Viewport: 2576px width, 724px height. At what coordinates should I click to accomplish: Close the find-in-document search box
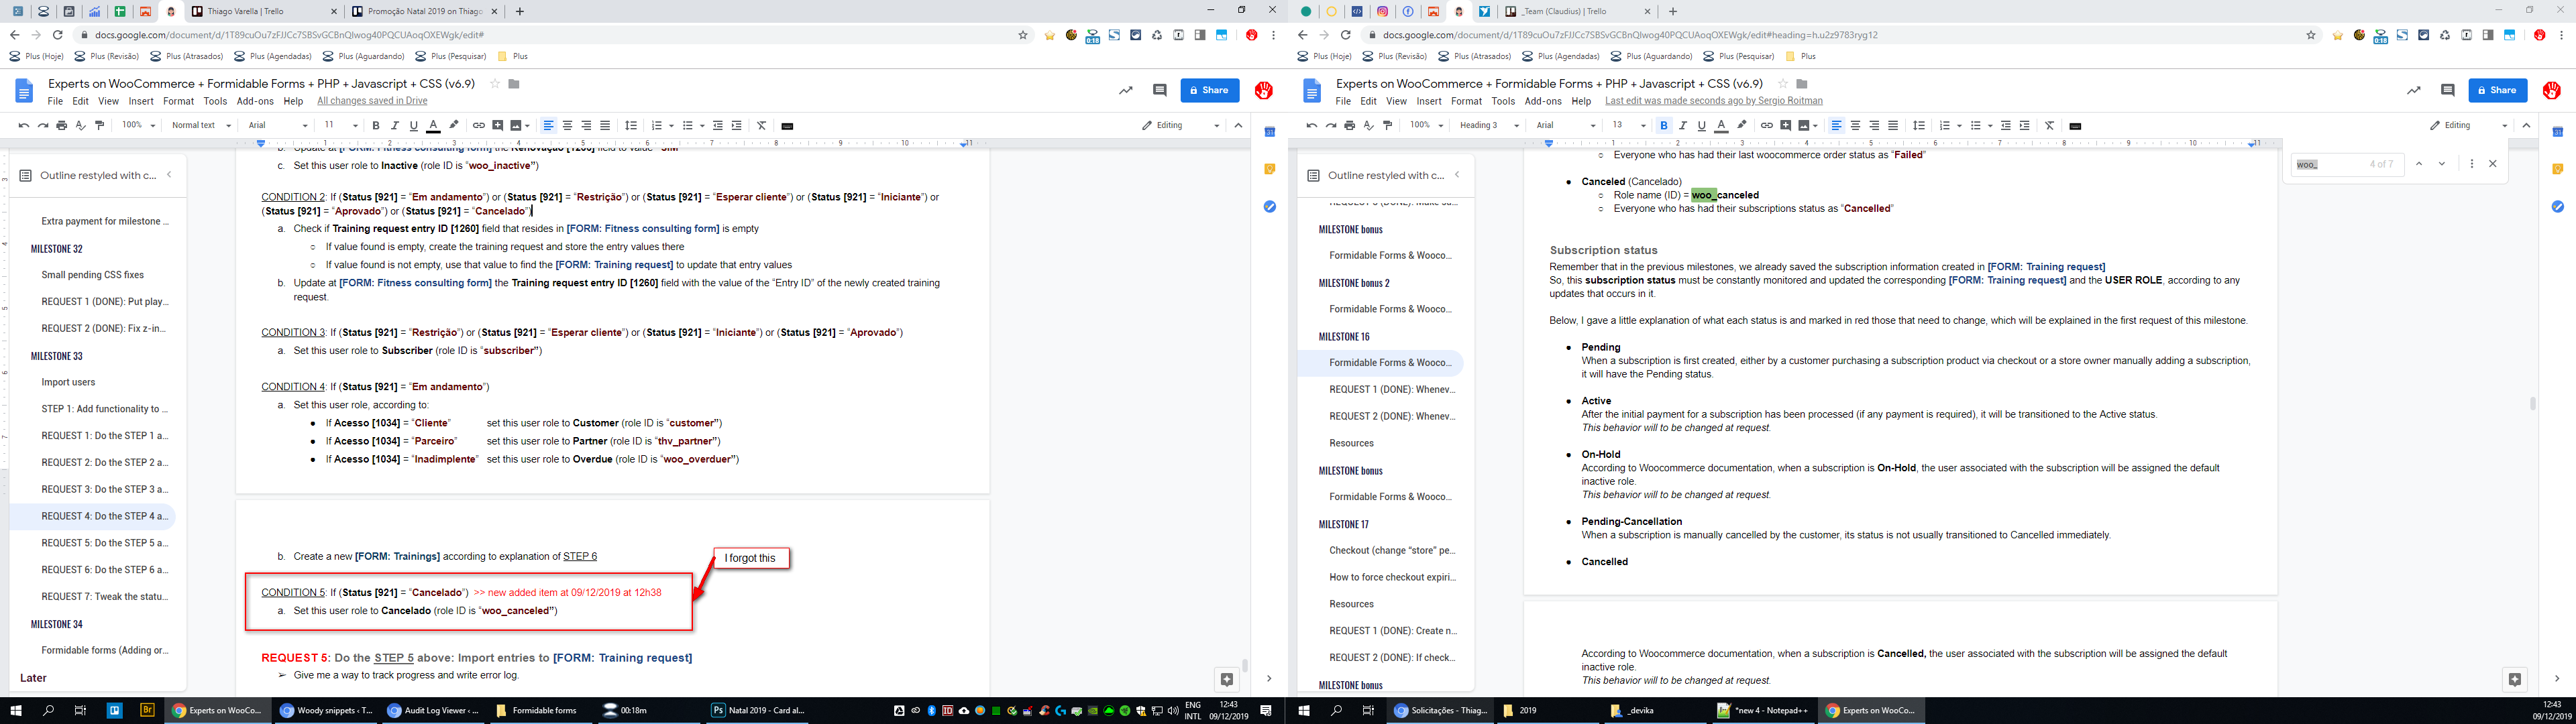point(2492,164)
